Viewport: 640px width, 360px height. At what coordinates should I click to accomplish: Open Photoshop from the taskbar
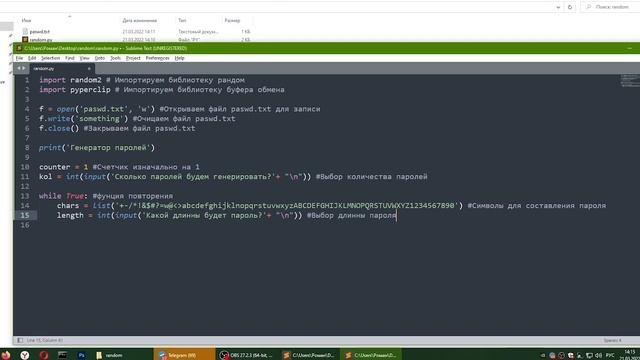point(81,355)
